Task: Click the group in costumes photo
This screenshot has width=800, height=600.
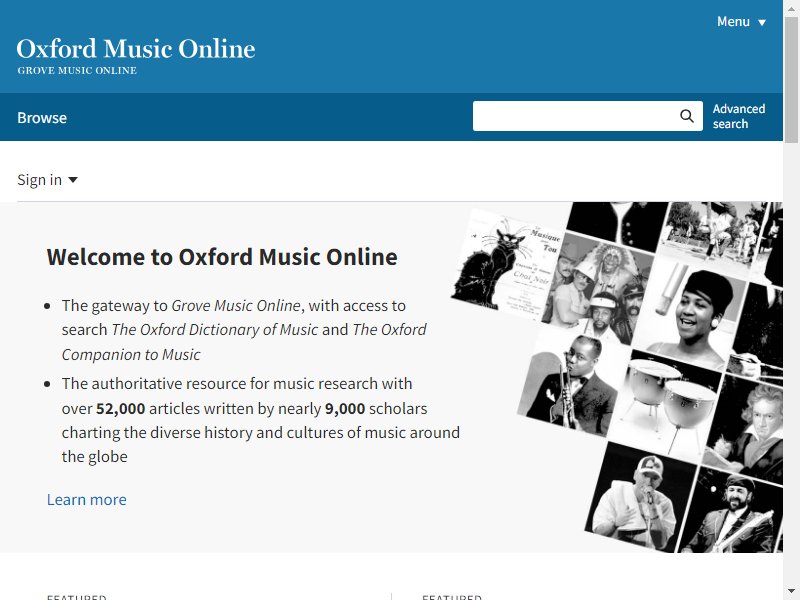Action: pyautogui.click(x=597, y=288)
